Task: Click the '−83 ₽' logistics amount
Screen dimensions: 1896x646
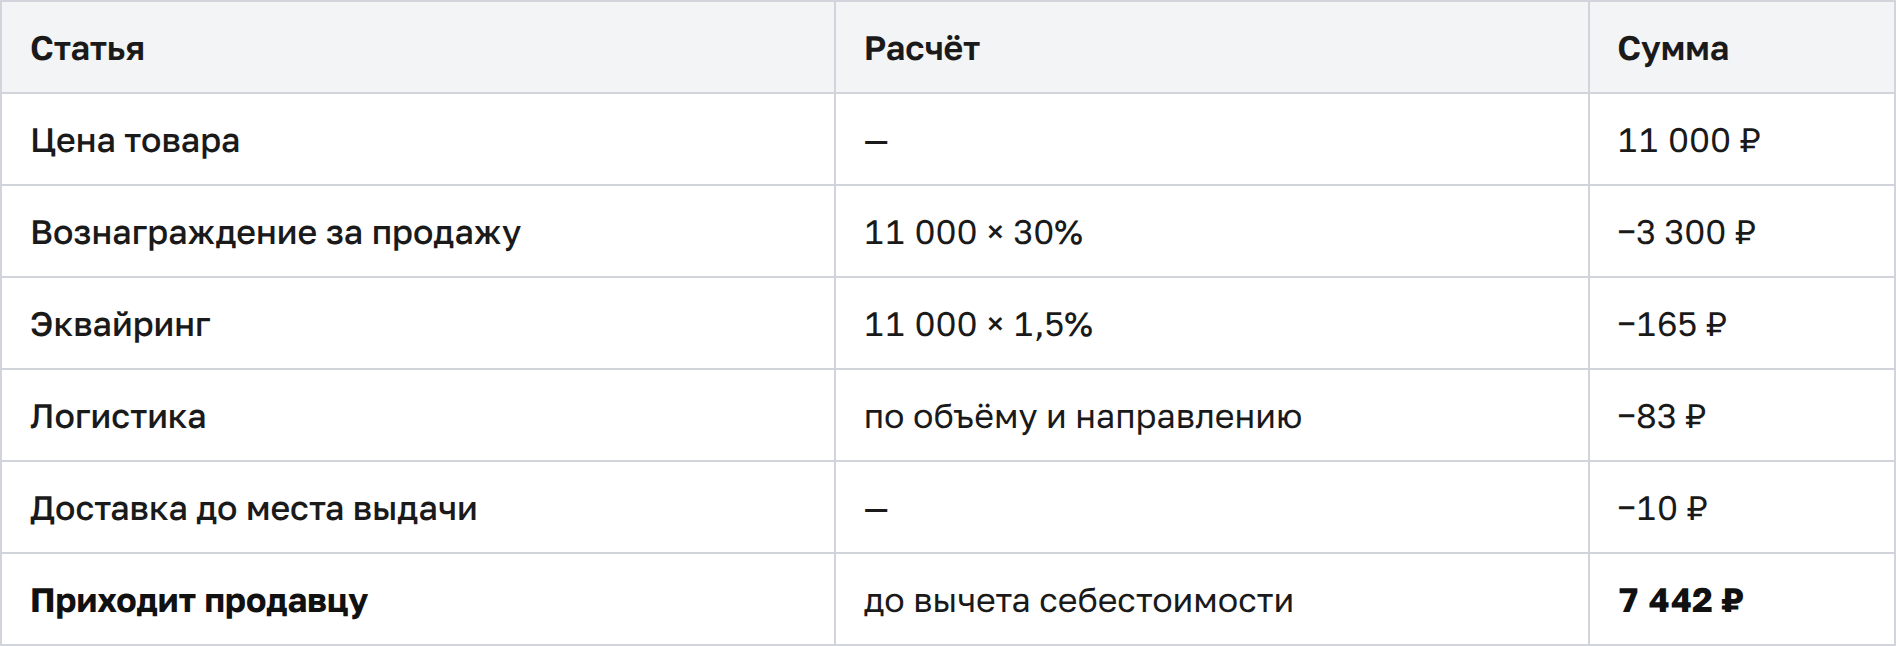Action: [x=1661, y=416]
